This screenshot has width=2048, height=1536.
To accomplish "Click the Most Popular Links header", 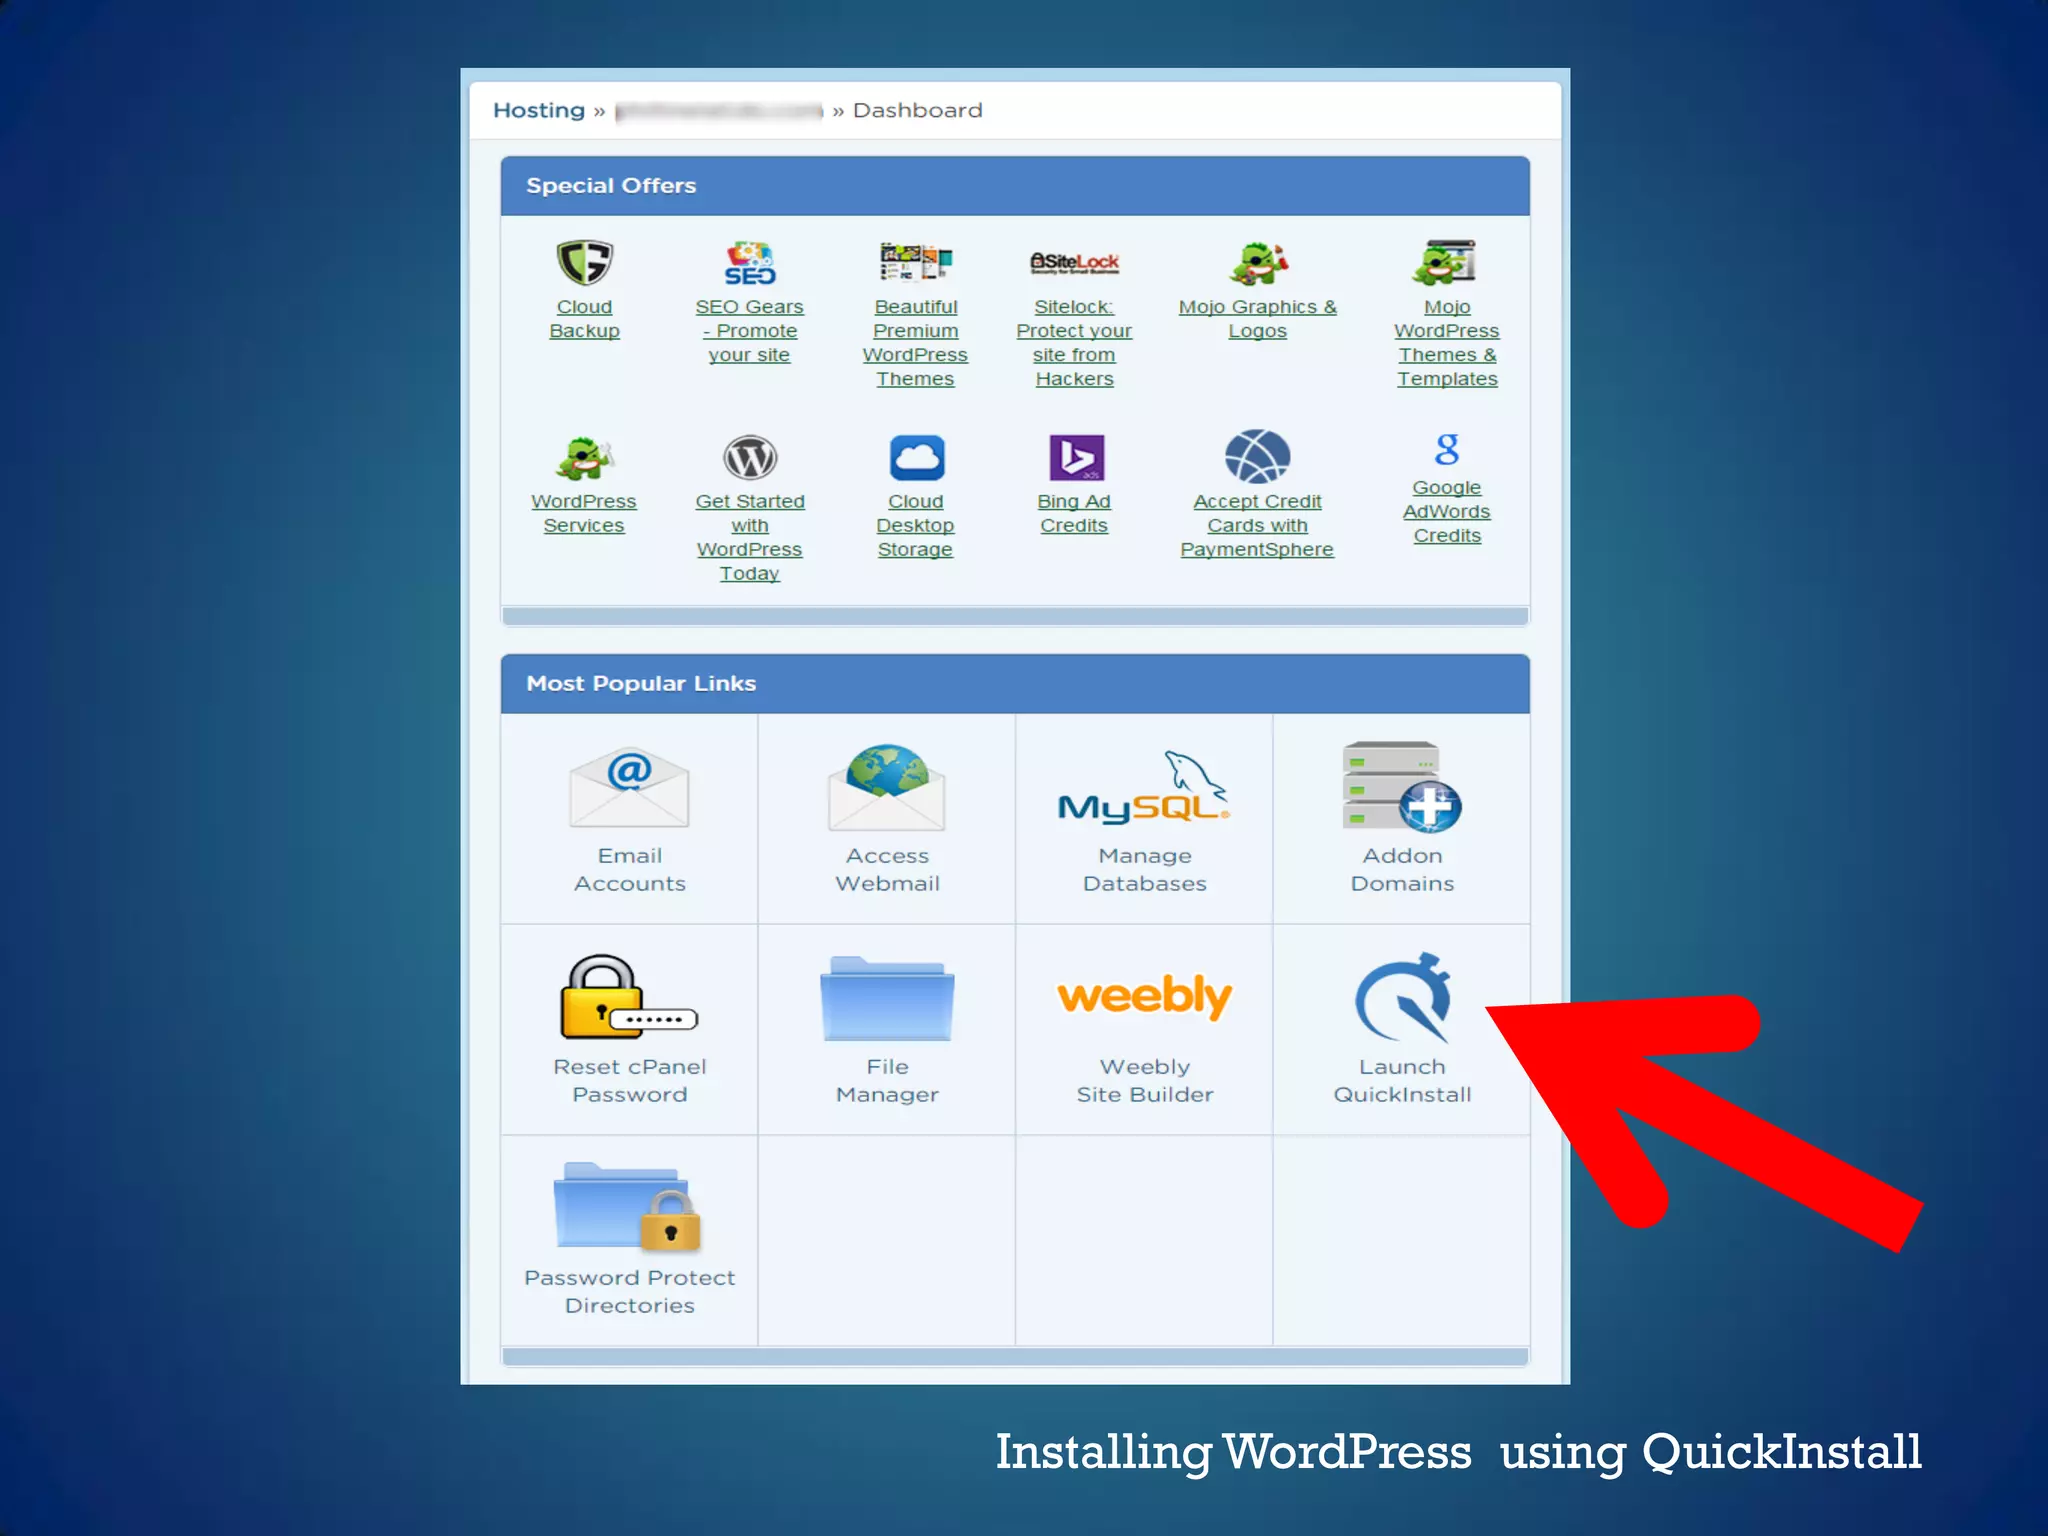I will point(1015,683).
